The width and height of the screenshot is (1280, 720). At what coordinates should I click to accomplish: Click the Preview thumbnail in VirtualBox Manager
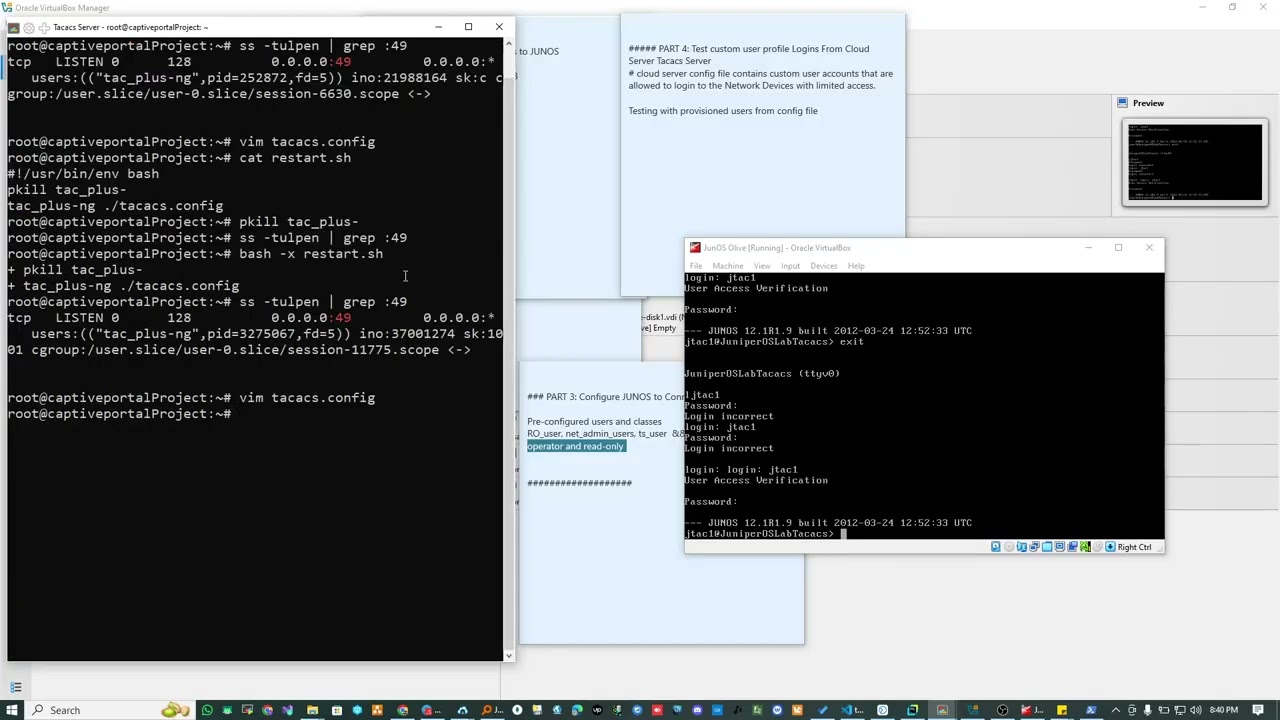click(x=1194, y=162)
